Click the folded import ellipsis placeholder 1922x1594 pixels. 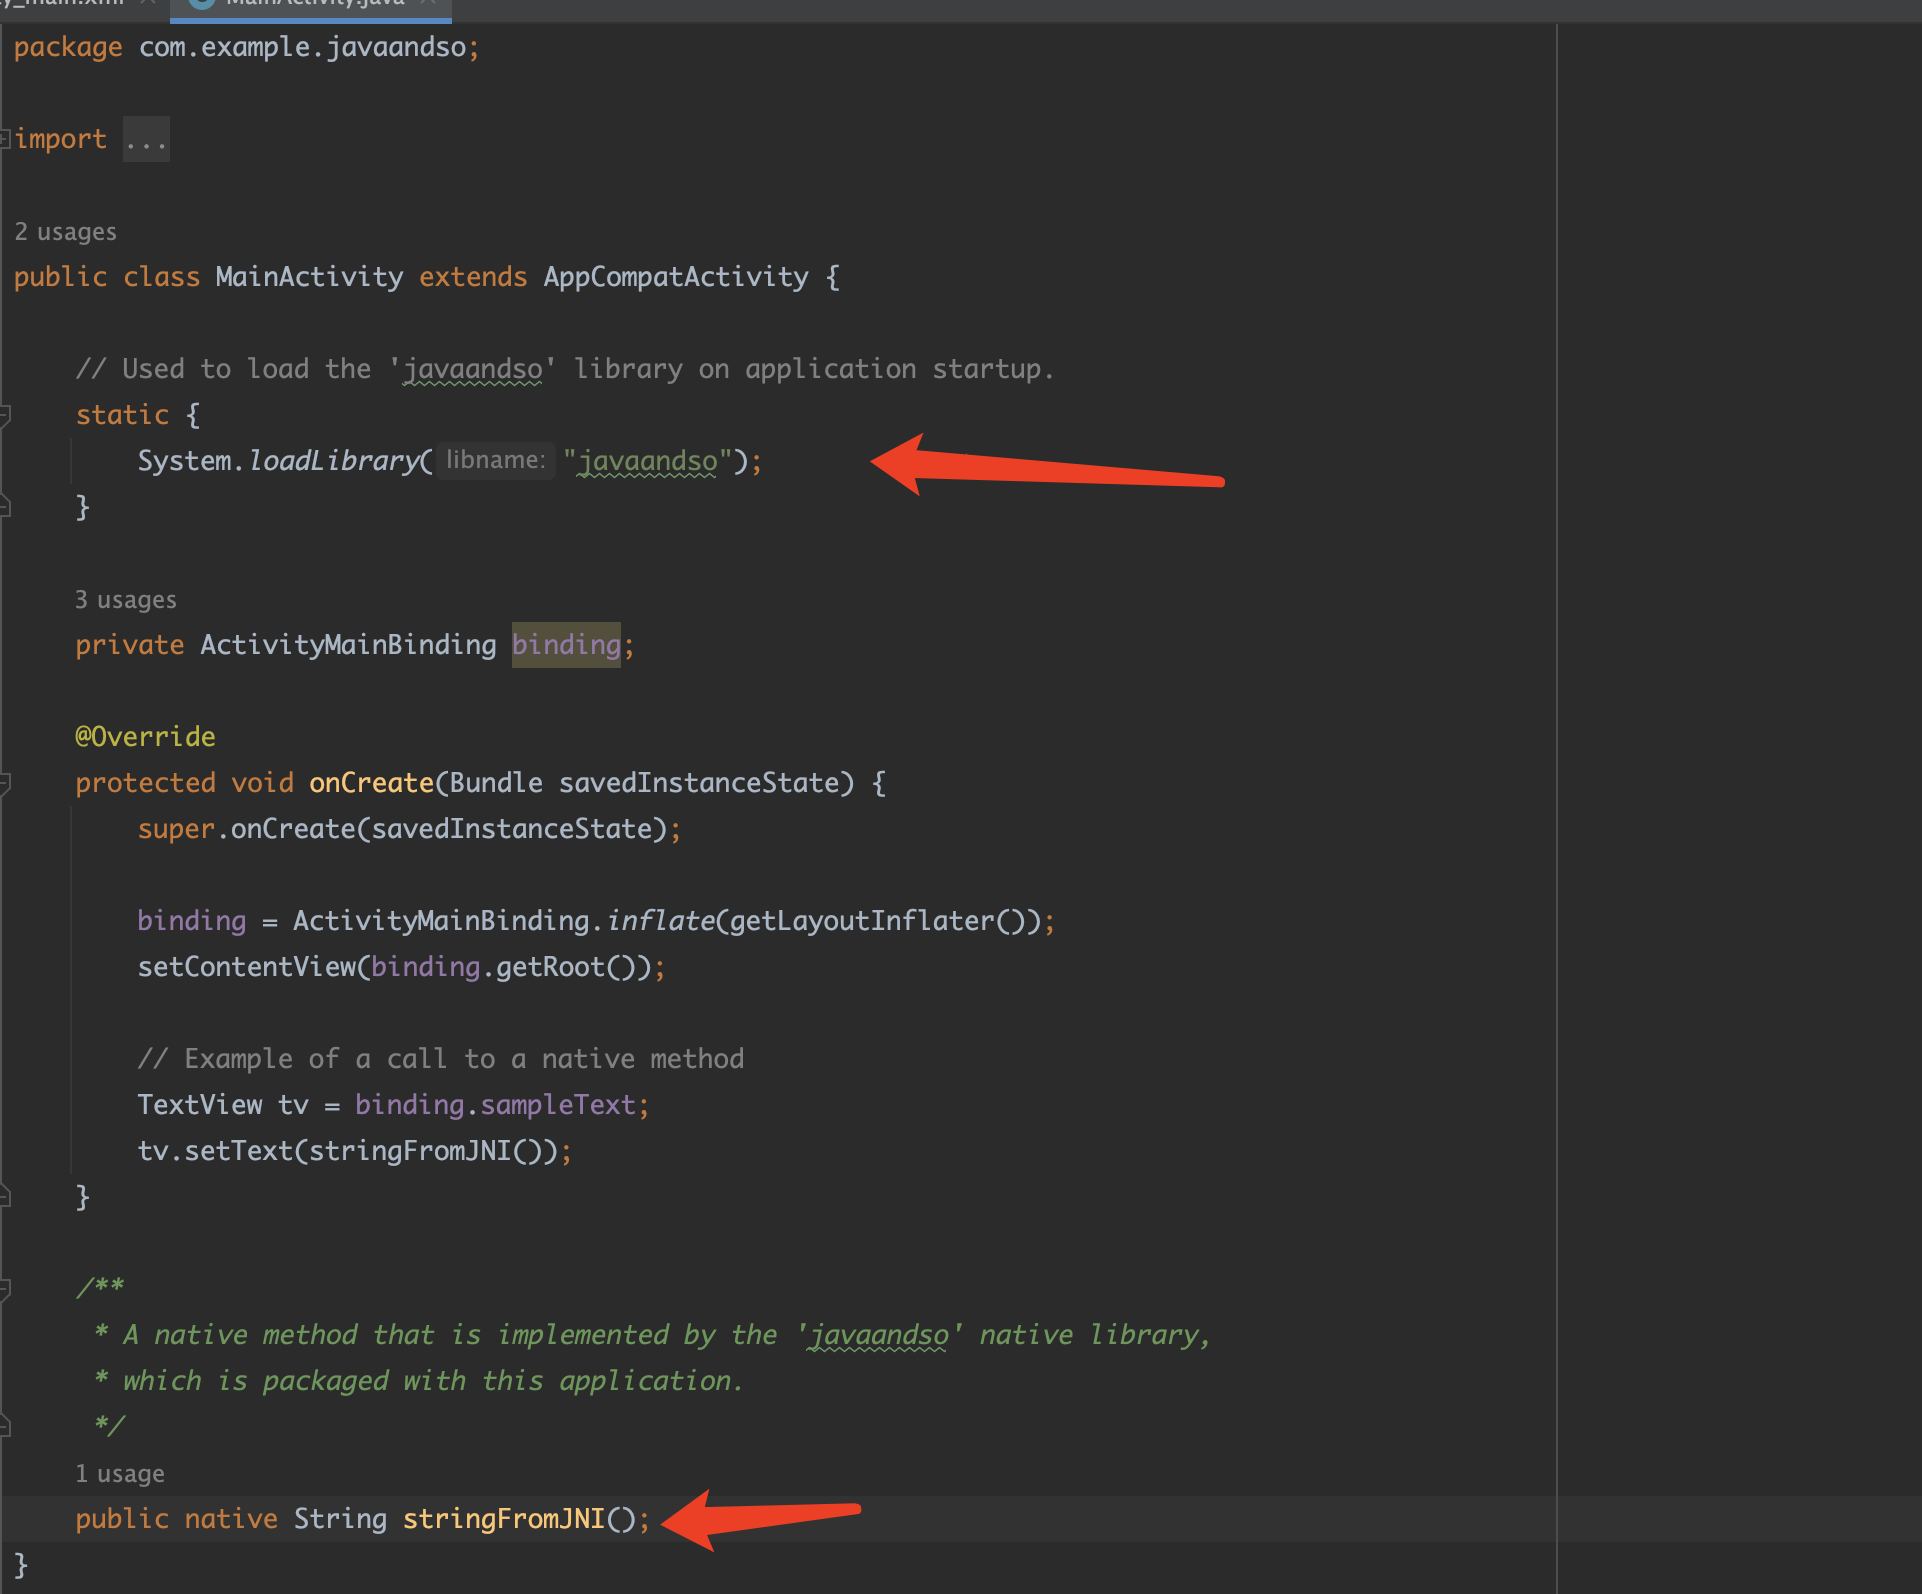tap(146, 139)
